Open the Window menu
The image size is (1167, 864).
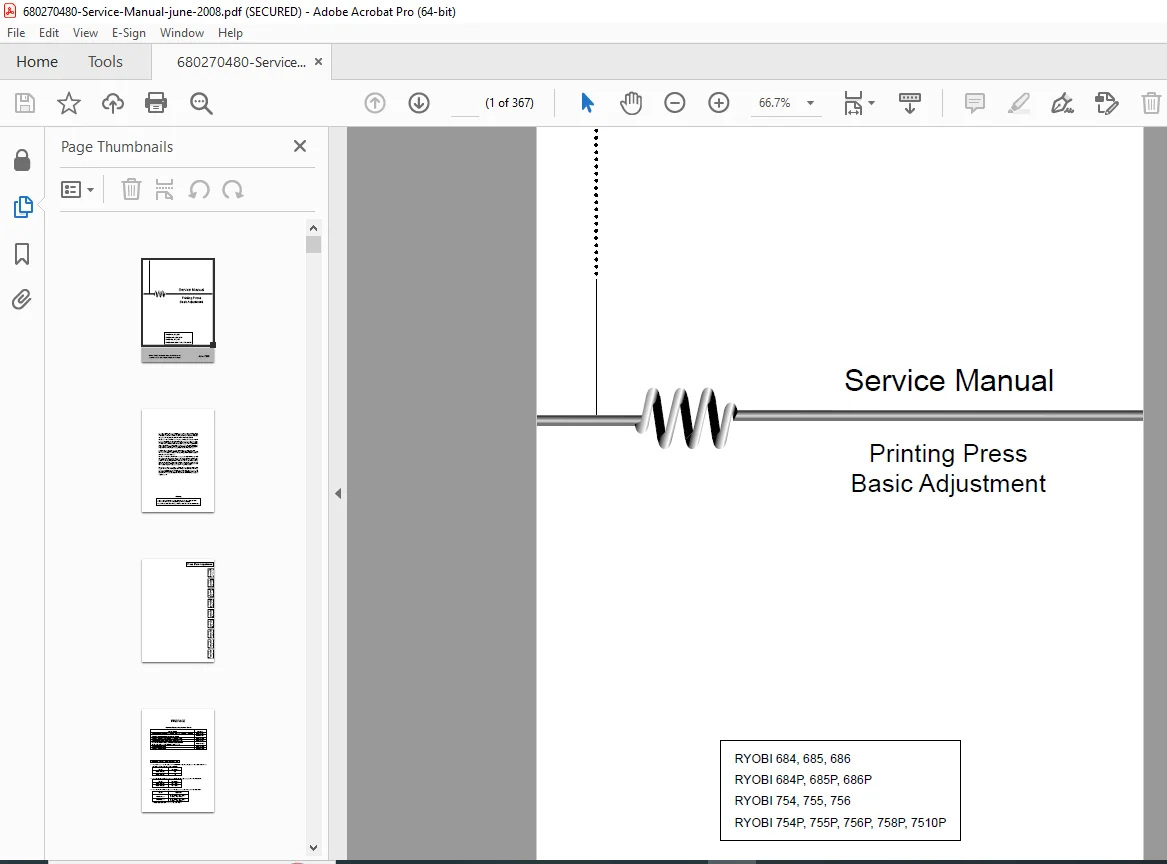pyautogui.click(x=182, y=33)
